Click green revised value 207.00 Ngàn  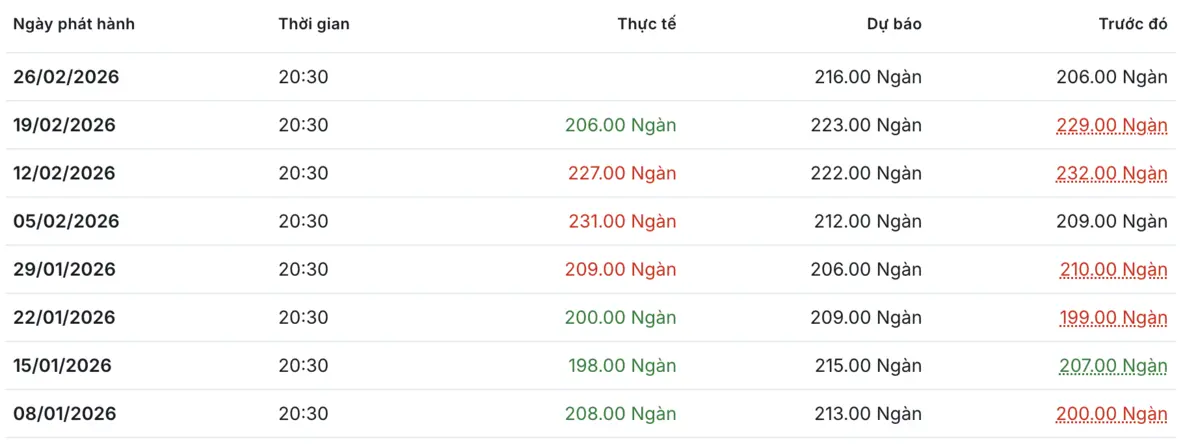pos(1114,365)
